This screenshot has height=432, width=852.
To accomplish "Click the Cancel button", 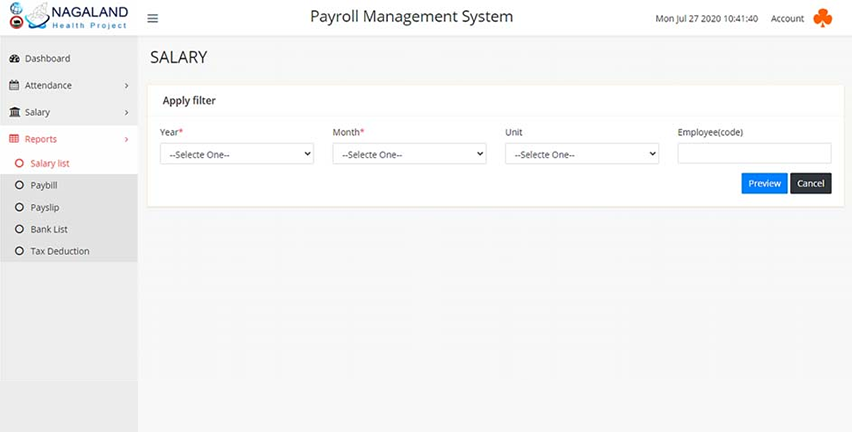I will (x=810, y=183).
